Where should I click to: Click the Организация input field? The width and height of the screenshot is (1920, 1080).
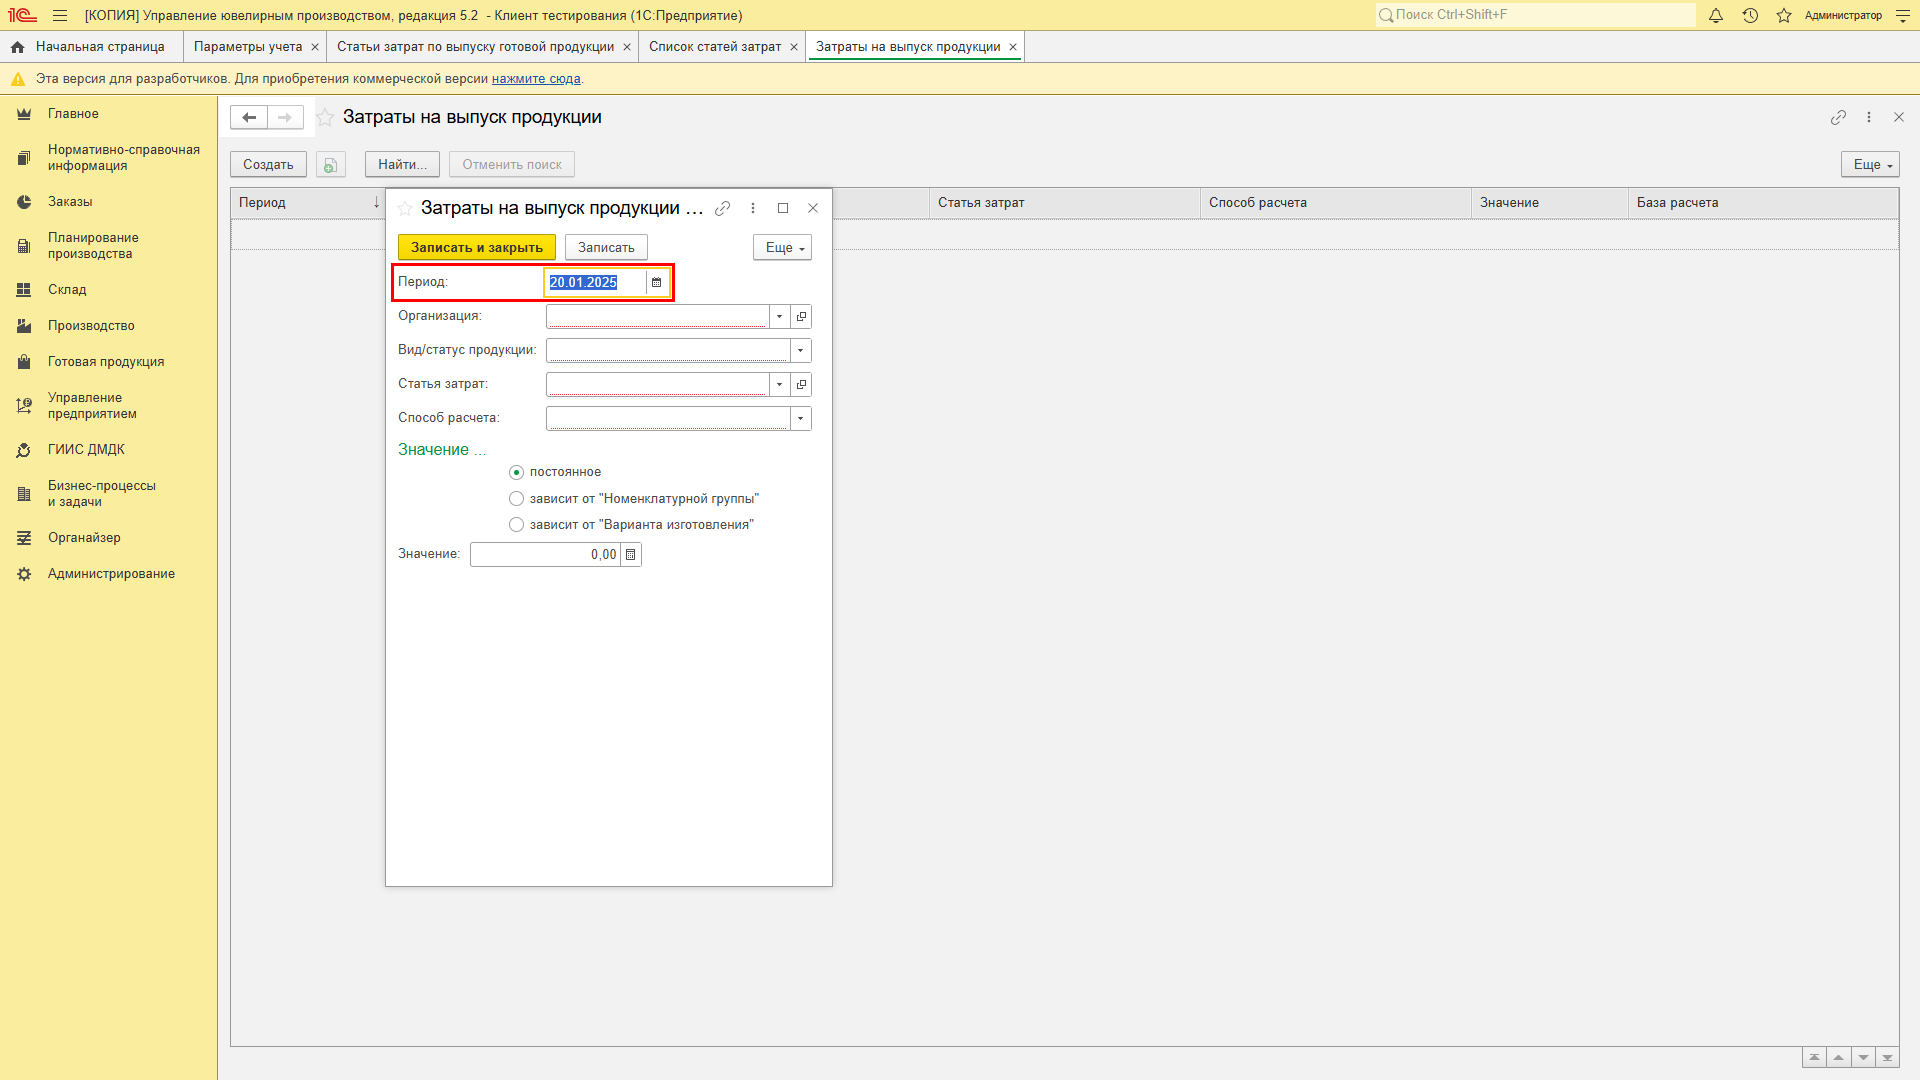coord(658,316)
